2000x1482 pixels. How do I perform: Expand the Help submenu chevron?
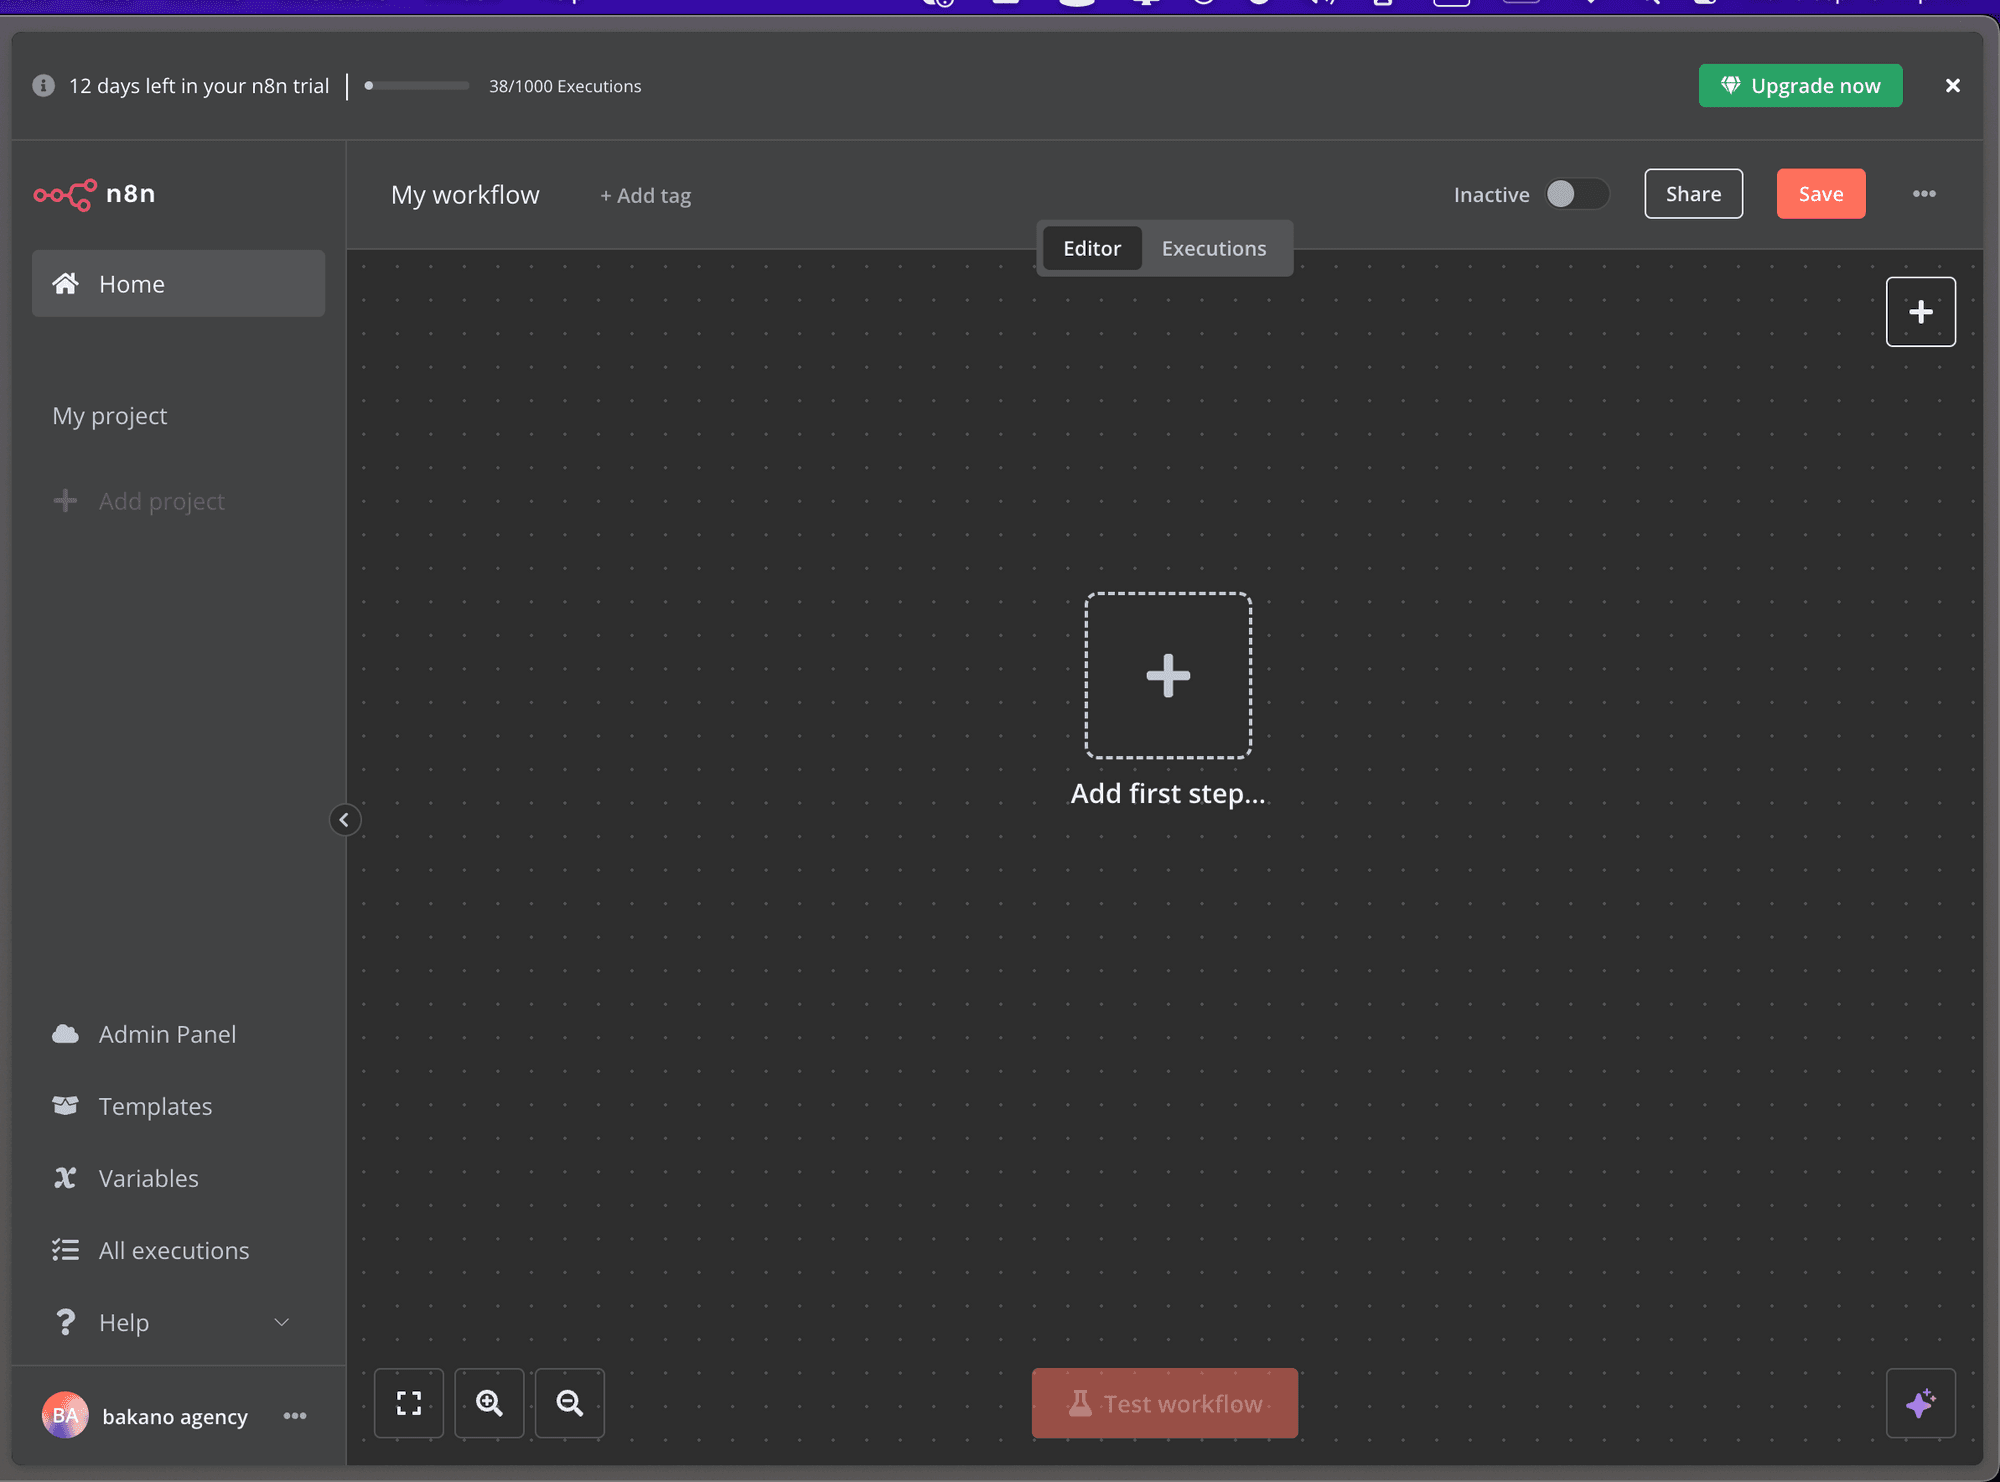tap(282, 1322)
